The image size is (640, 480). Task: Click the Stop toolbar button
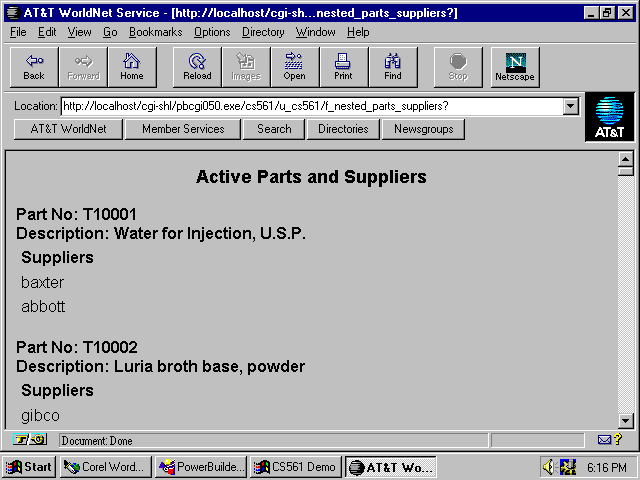tap(458, 67)
